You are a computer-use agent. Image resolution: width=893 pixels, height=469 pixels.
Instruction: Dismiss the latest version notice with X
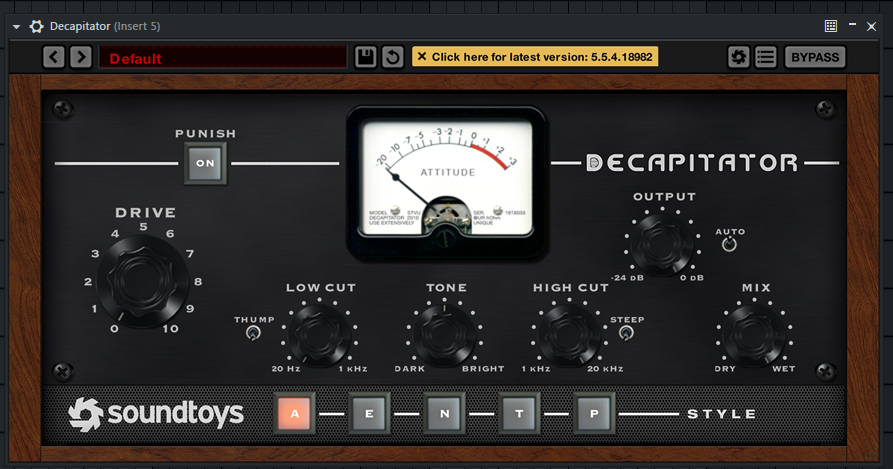point(422,56)
